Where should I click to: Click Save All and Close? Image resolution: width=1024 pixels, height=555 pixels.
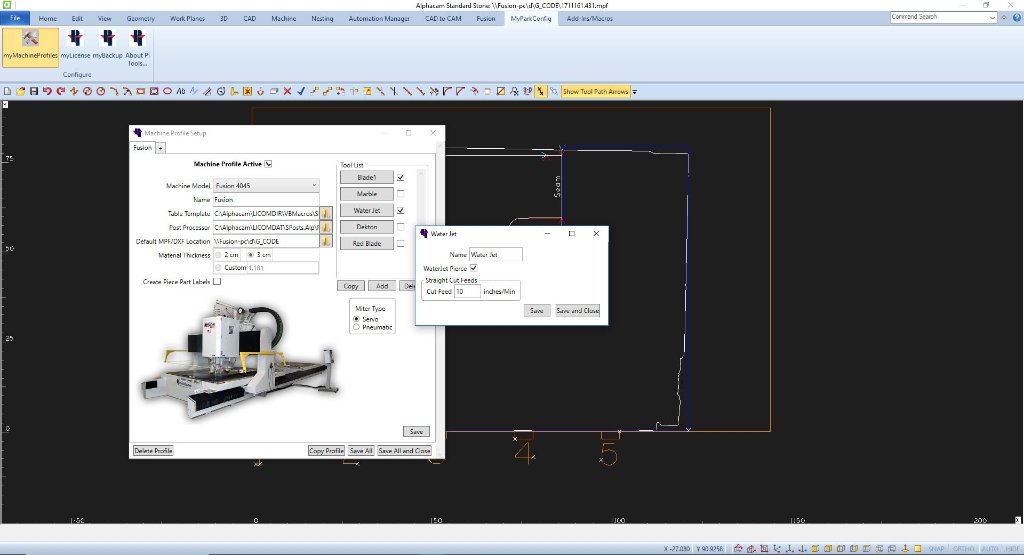404,451
